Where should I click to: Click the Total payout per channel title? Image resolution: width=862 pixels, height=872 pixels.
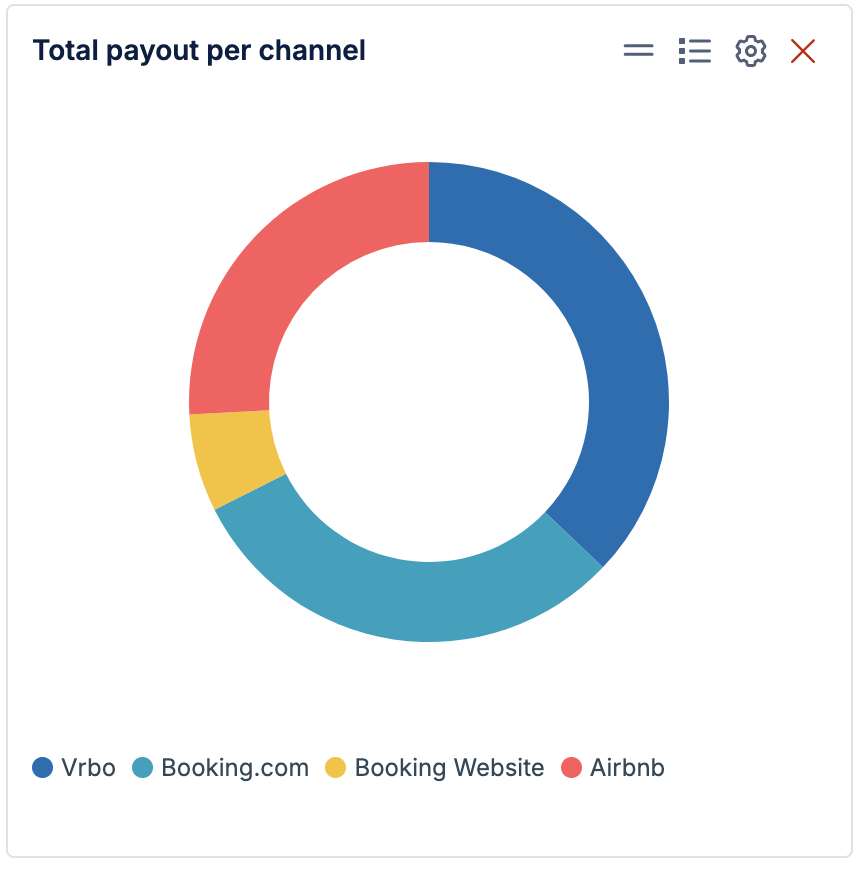click(199, 51)
